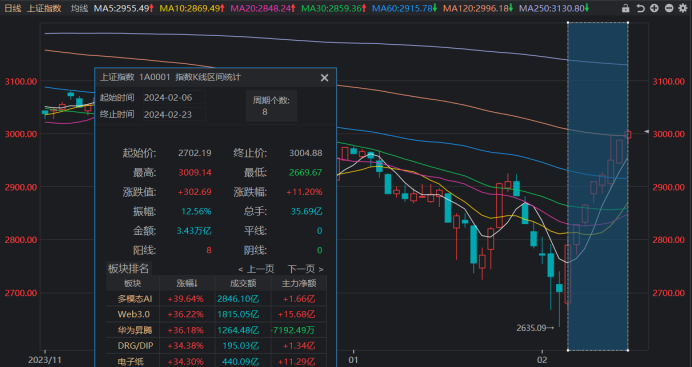Click the MA5:2955.49 indicator

pyautogui.click(x=124, y=8)
